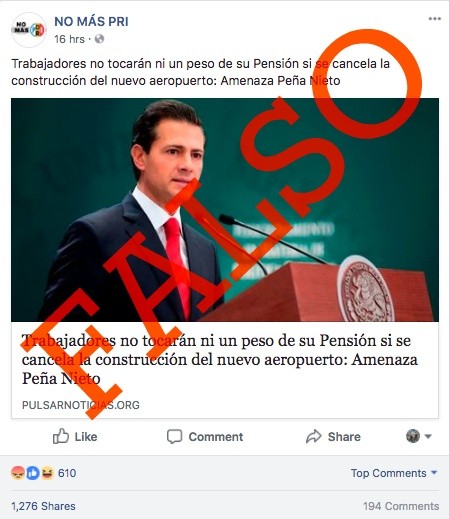This screenshot has height=519, width=449.
Task: Click the angry reaction emoji
Action: pos(18,473)
